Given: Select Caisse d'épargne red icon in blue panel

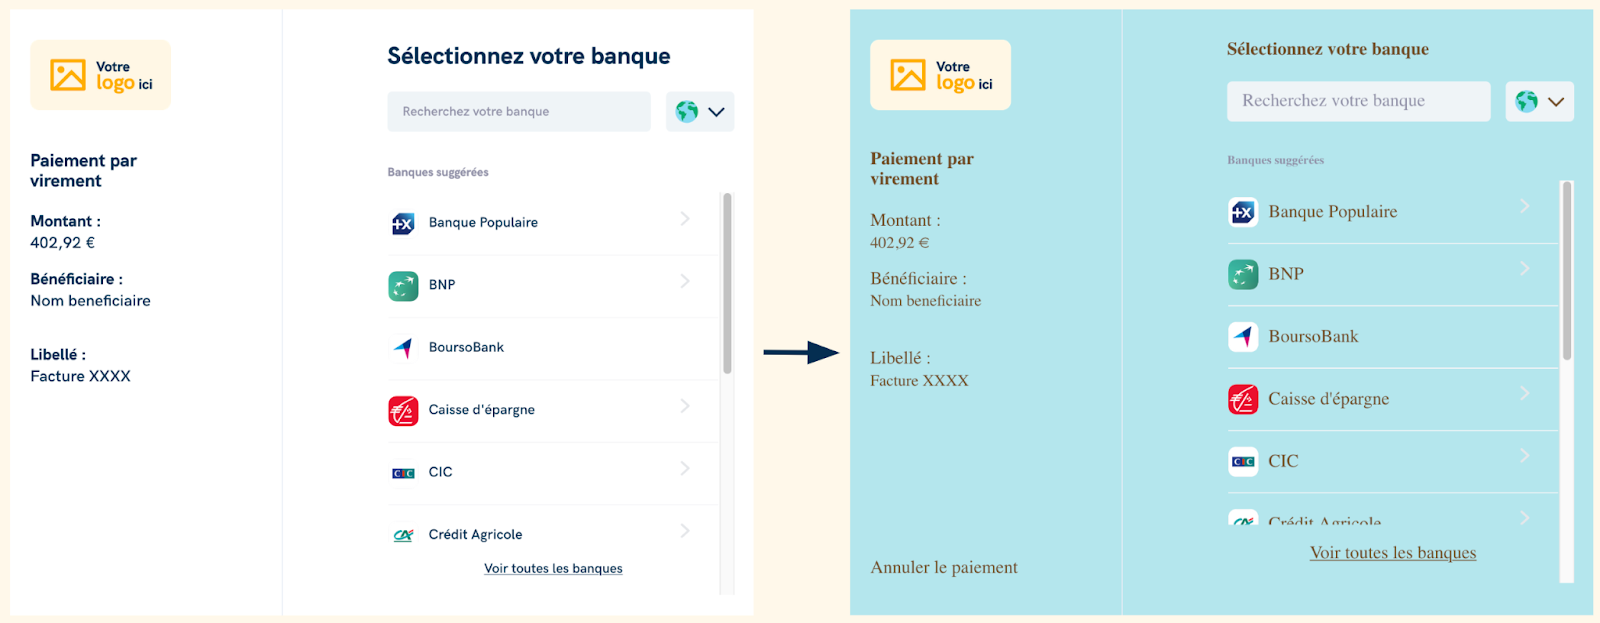Looking at the screenshot, I should click(x=1243, y=399).
